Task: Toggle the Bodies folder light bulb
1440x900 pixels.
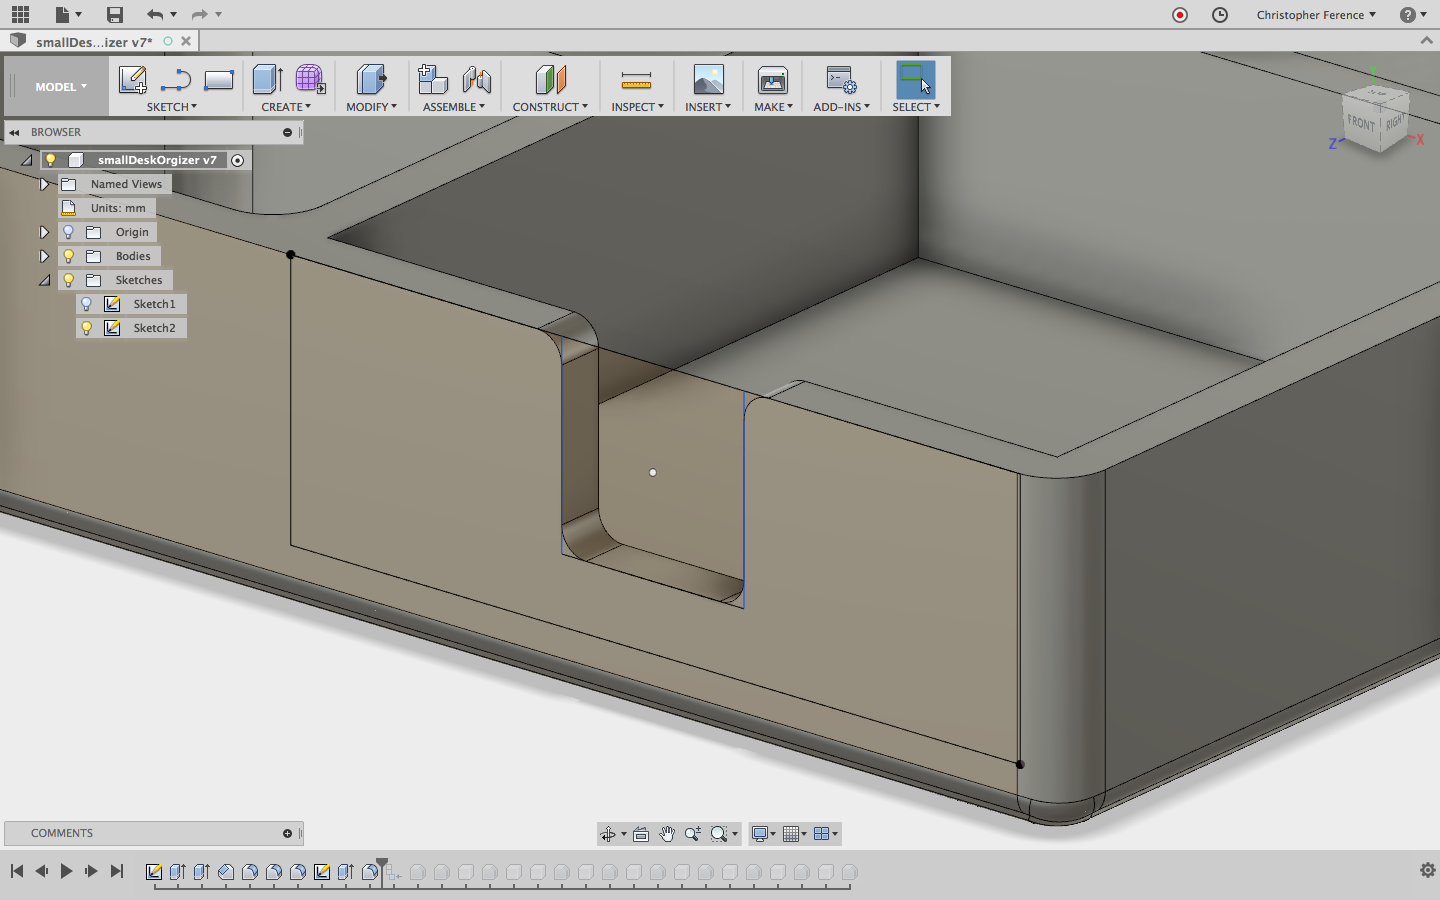Action: 69,256
